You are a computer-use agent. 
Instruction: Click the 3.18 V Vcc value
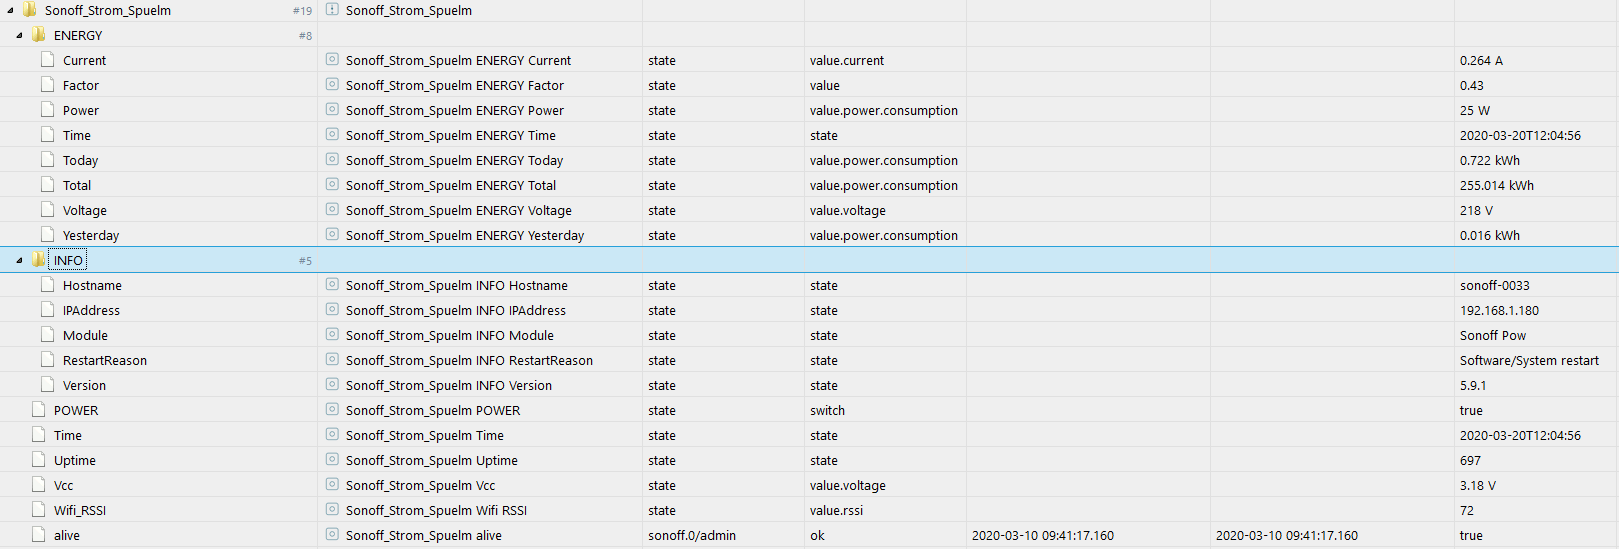(1478, 485)
